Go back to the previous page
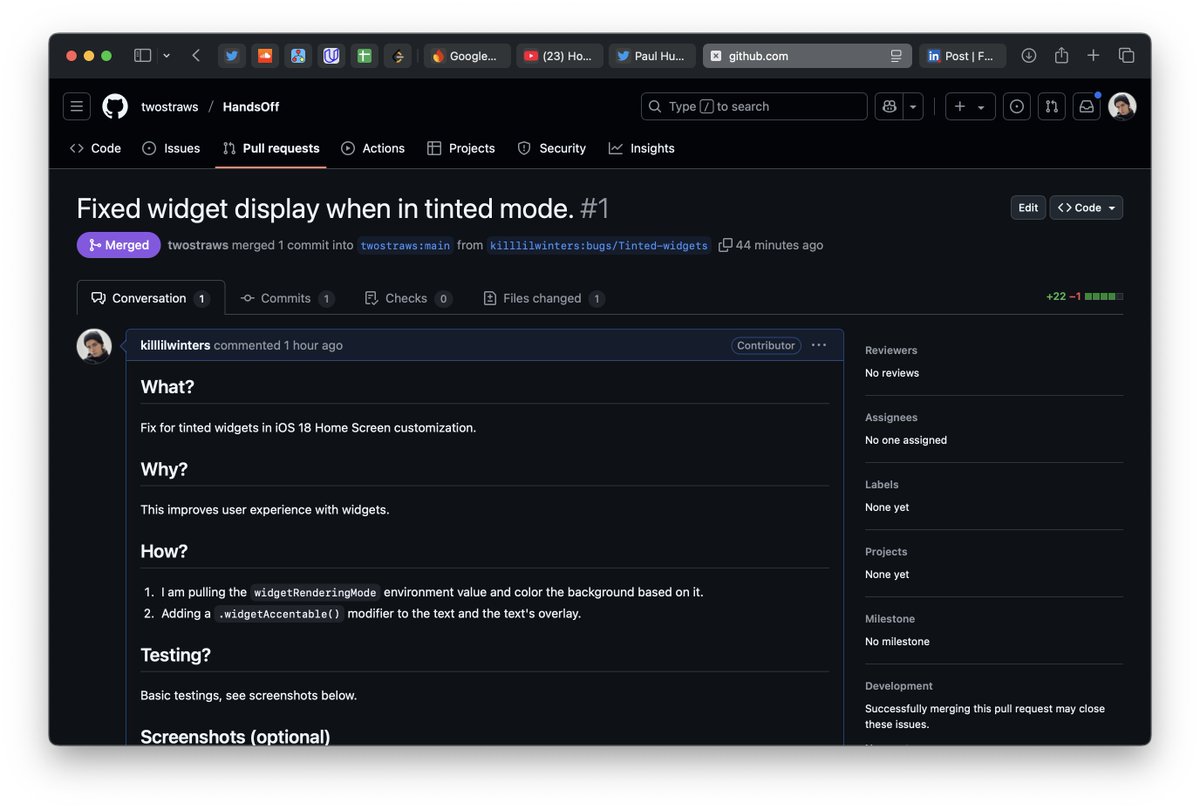 click(196, 56)
